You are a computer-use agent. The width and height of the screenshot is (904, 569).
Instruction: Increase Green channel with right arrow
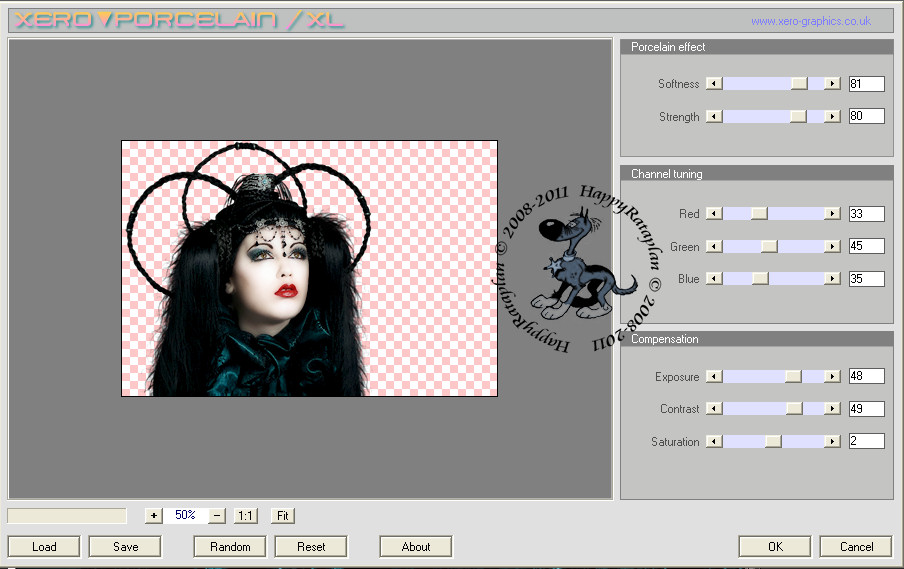832,246
